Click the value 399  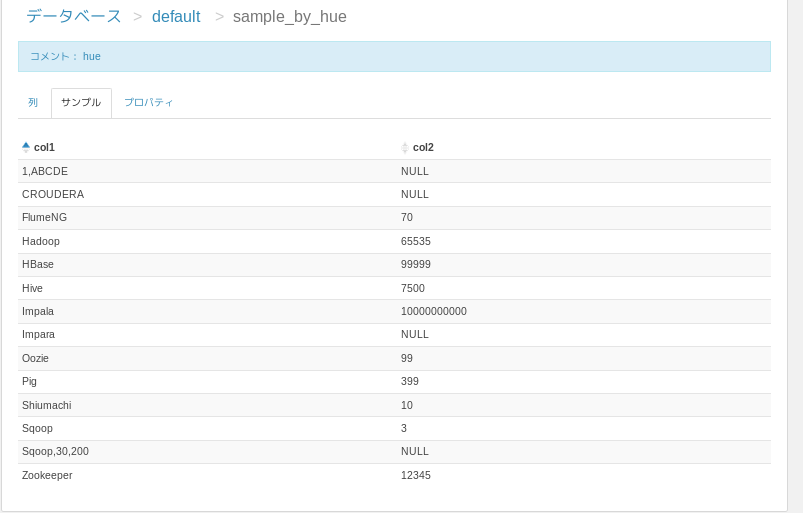click(410, 381)
